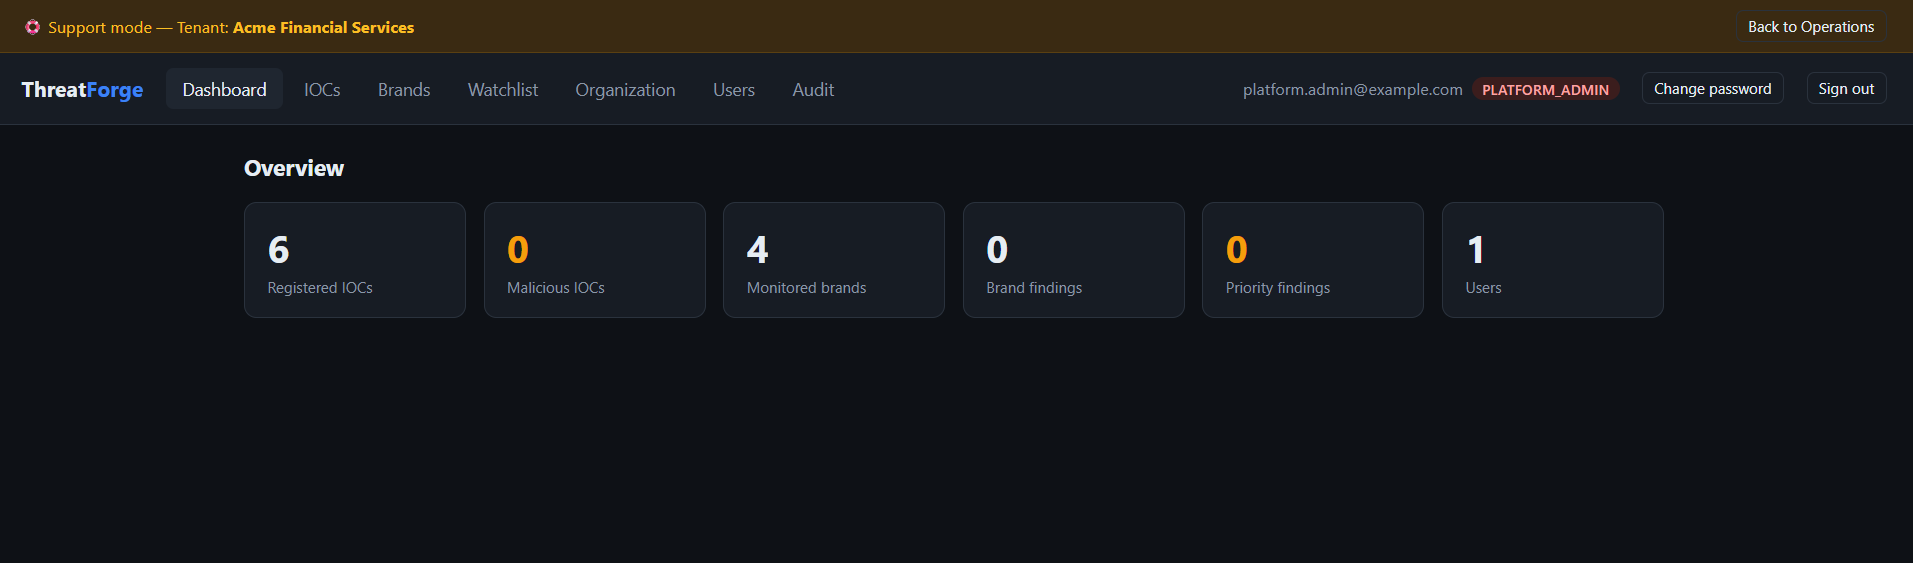
Task: Click the Overview heading text
Action: click(294, 168)
